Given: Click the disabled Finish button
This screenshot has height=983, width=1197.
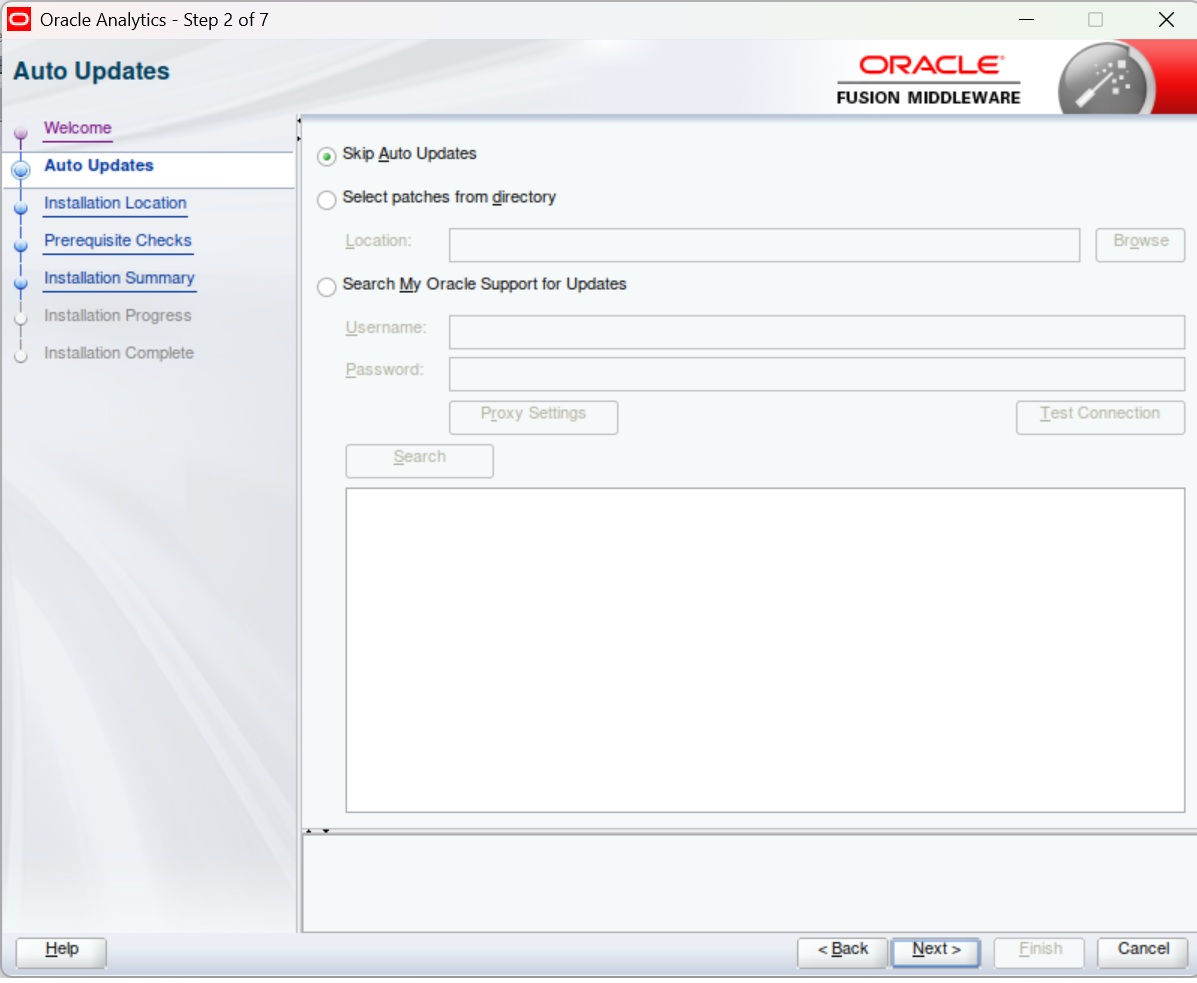Looking at the screenshot, I should click(x=1039, y=952).
